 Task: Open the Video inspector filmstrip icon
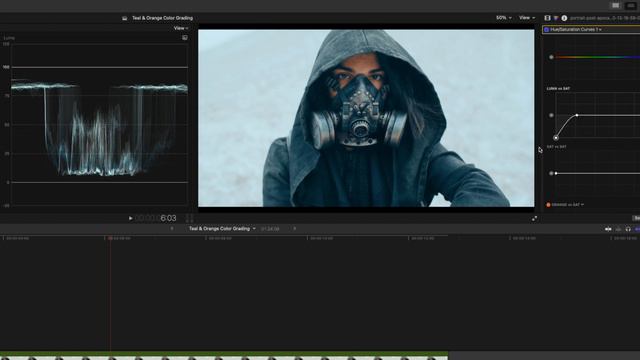[547, 18]
